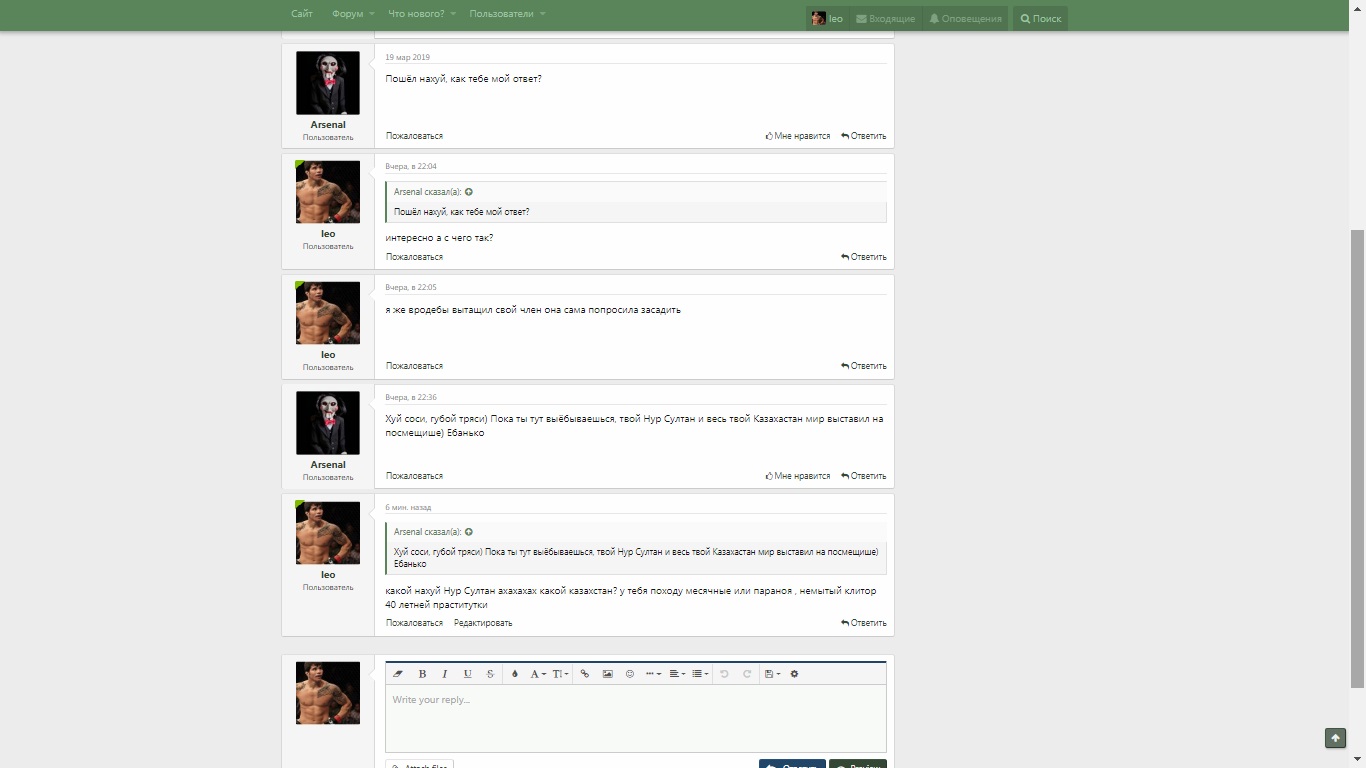Expand the Что нового? dropdown arrow
1366x768 pixels.
coord(453,14)
